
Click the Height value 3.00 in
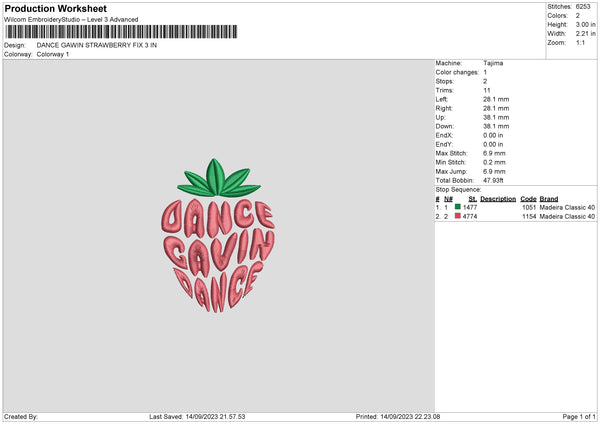coord(585,24)
